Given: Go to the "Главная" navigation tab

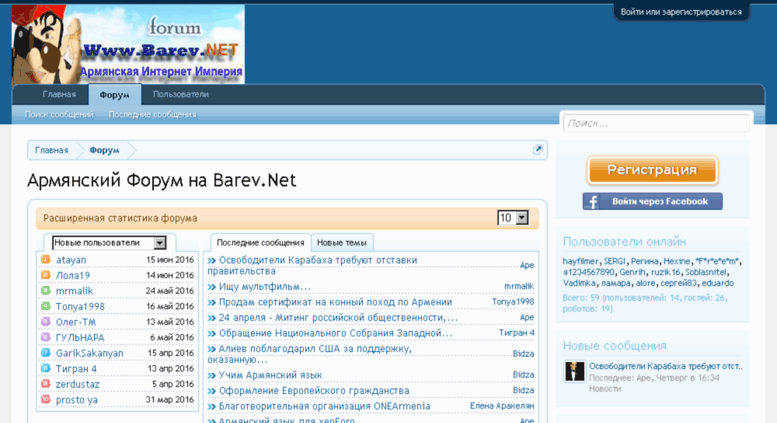Looking at the screenshot, I should pyautogui.click(x=59, y=94).
